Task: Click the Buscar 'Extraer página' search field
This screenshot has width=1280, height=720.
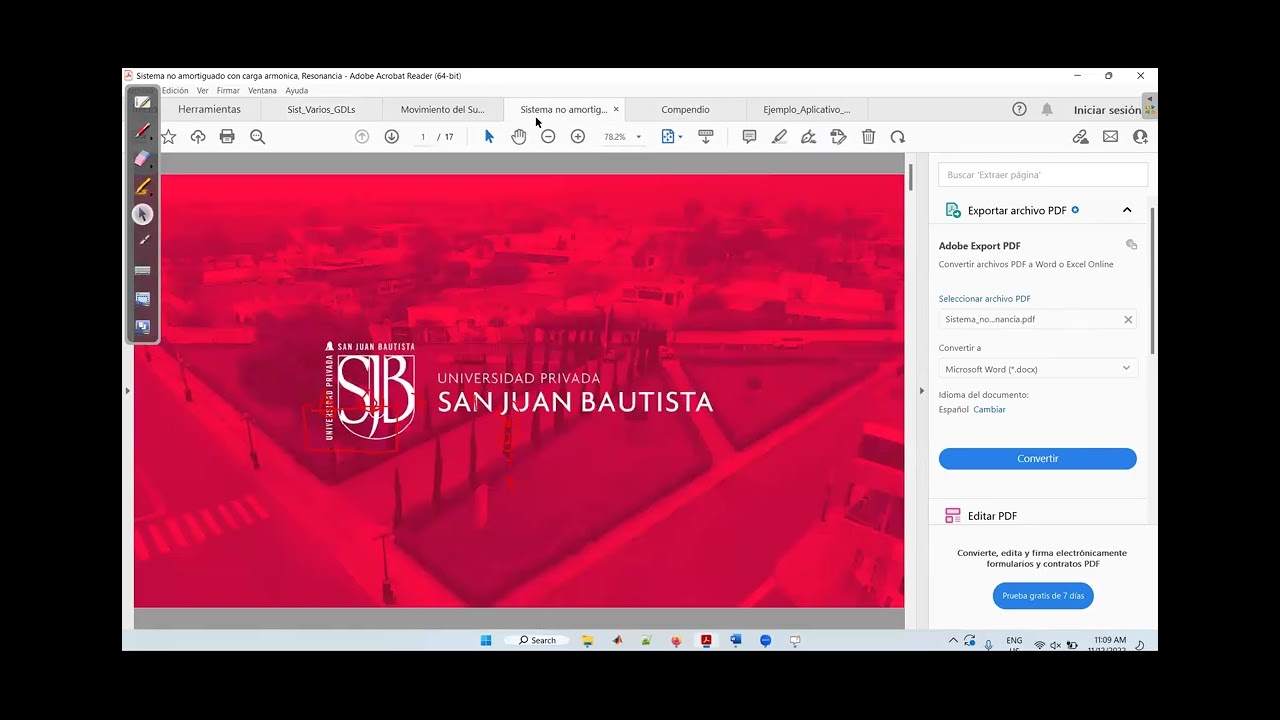Action: coord(1043,175)
